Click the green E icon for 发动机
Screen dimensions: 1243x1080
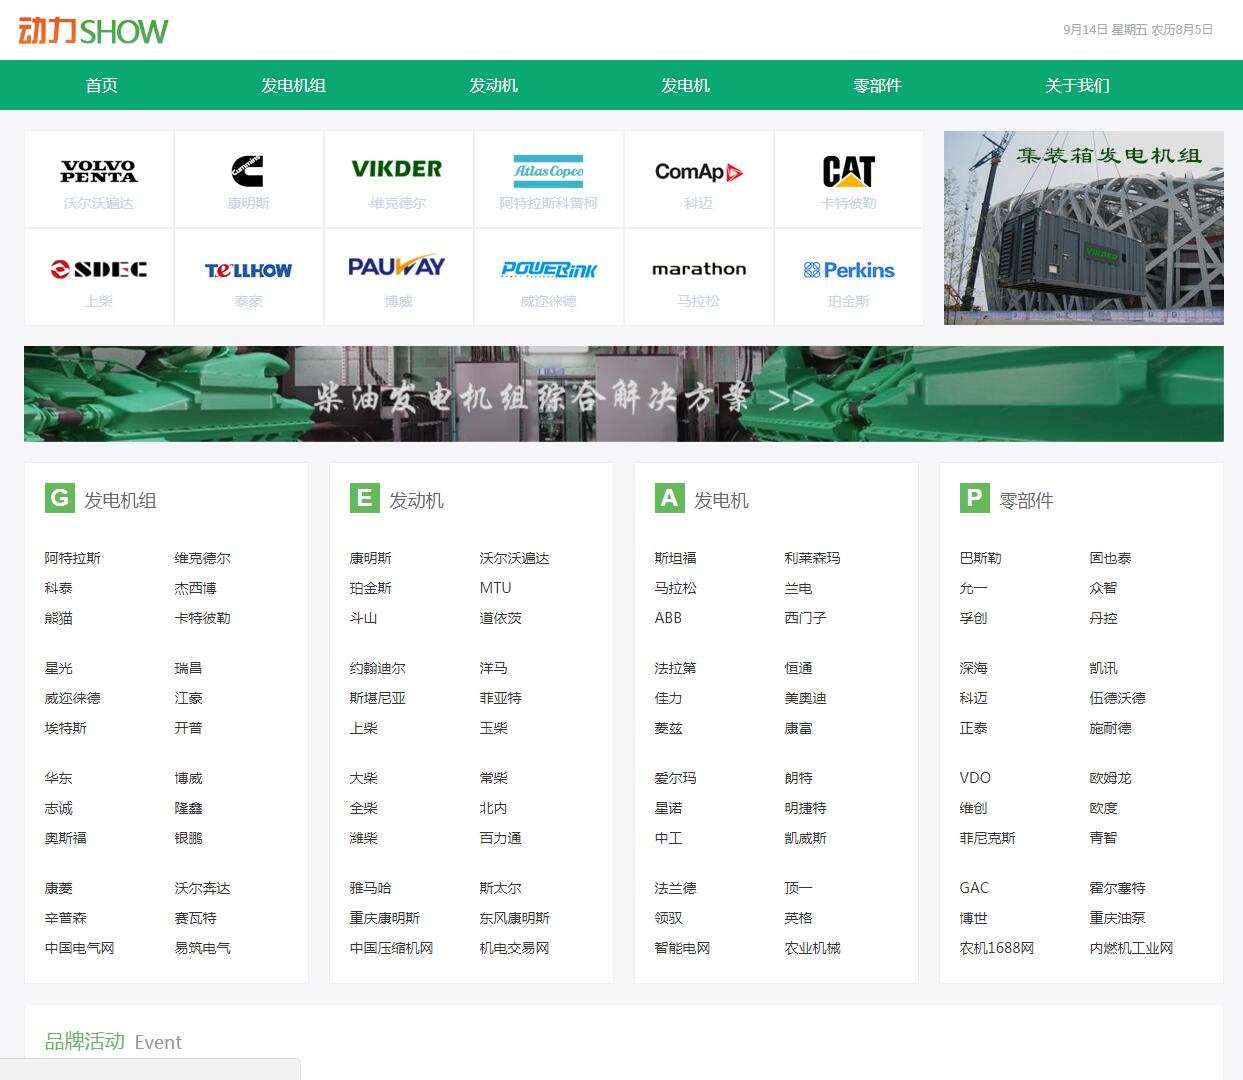click(365, 498)
